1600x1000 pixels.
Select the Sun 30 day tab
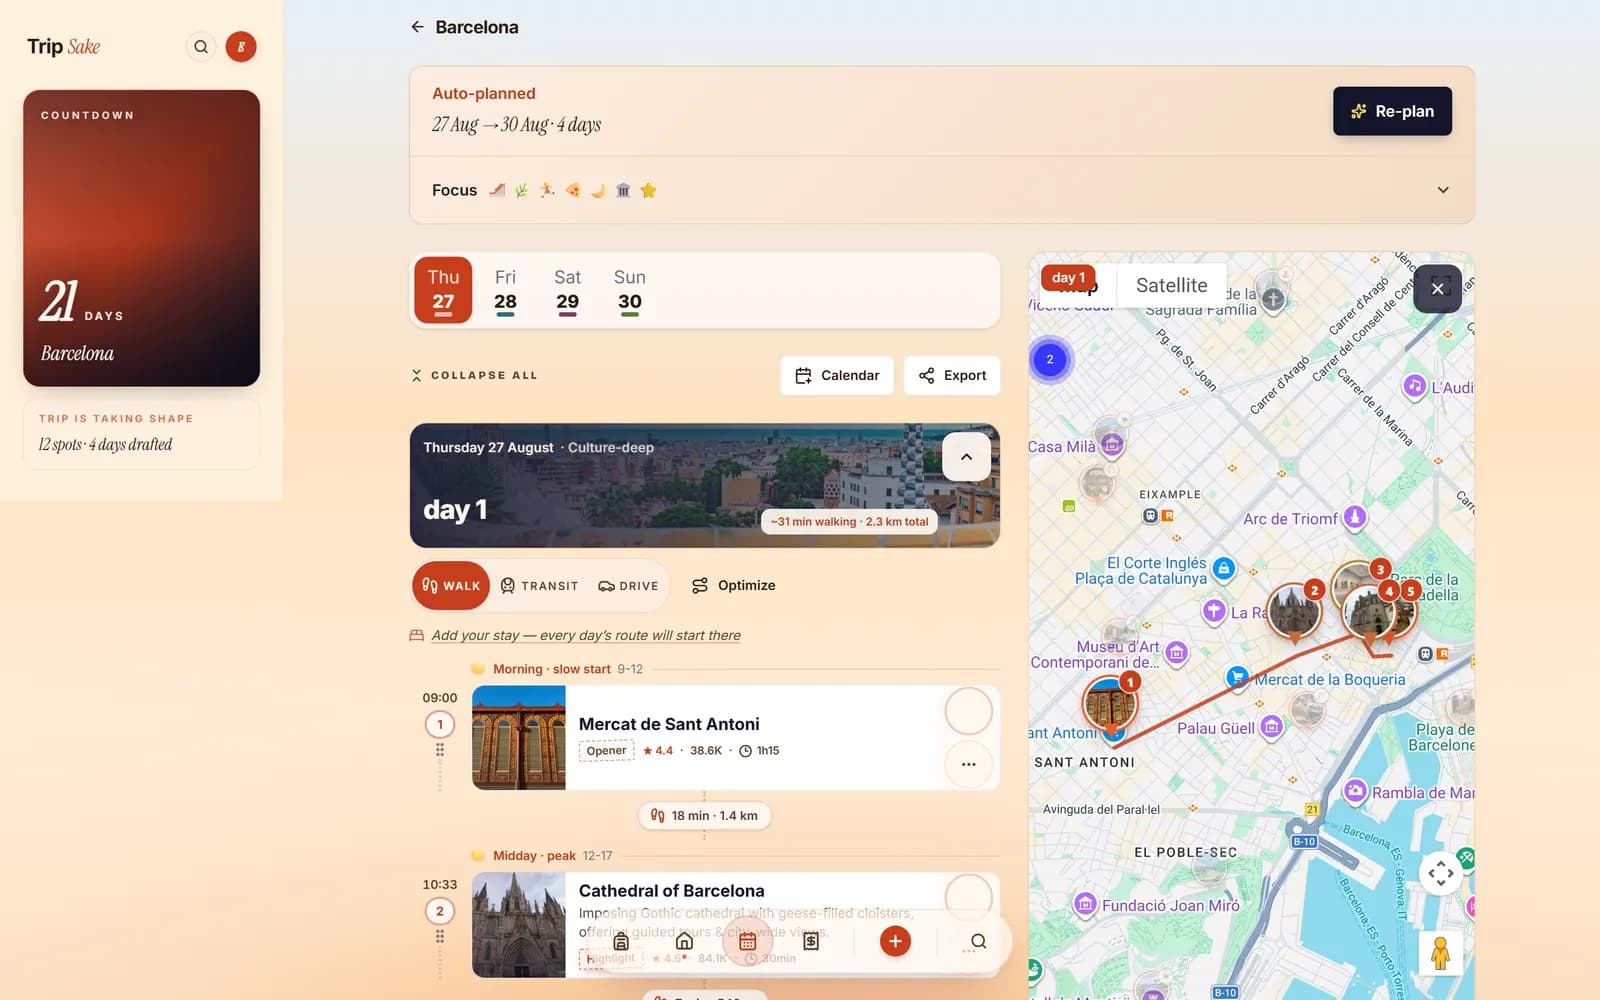coord(630,290)
